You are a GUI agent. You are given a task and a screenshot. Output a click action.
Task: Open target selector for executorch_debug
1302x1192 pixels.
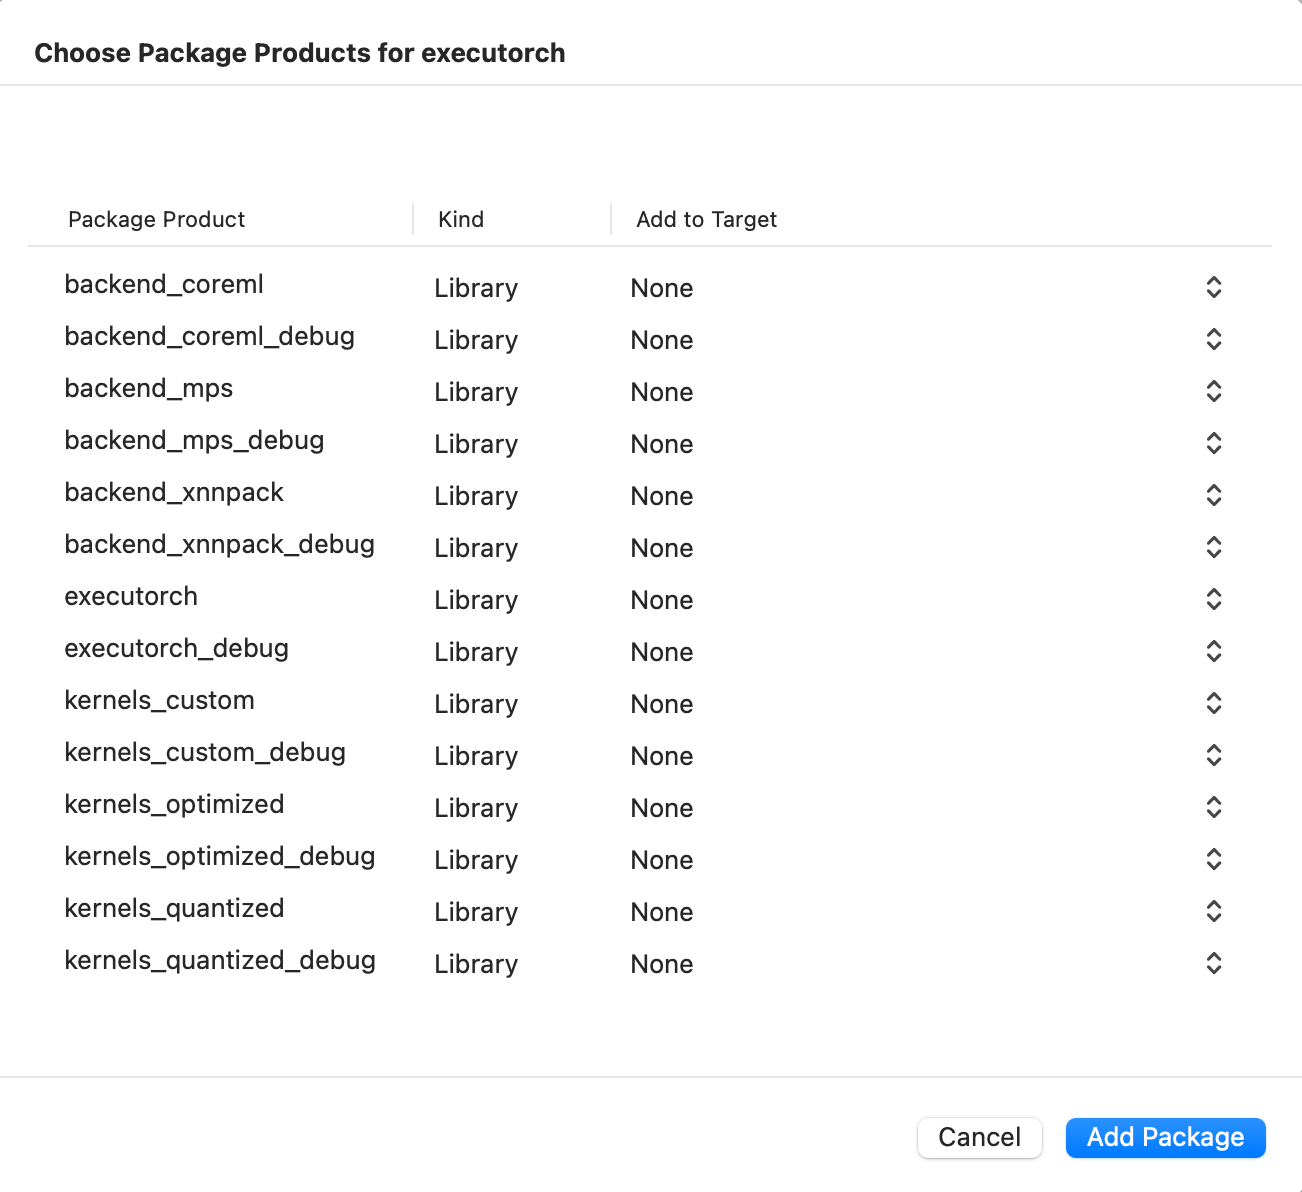(x=1213, y=652)
